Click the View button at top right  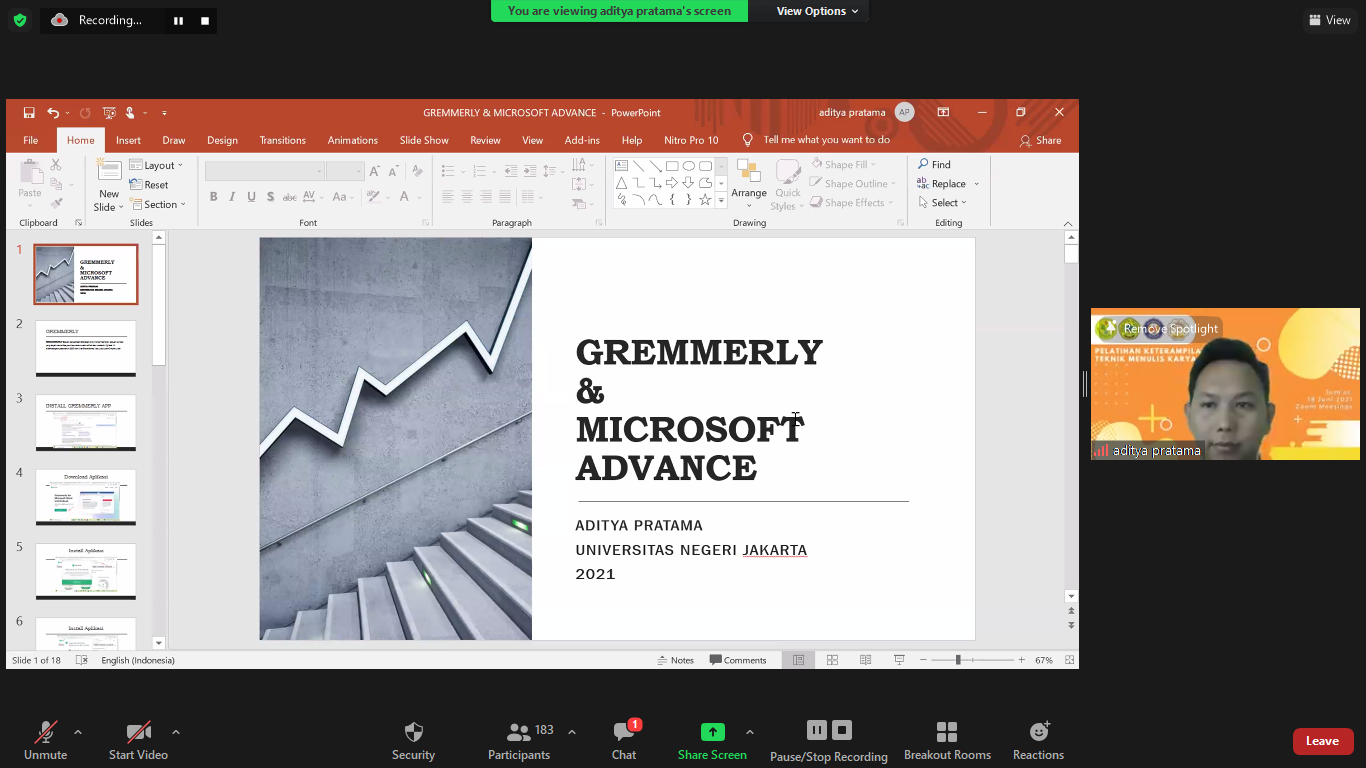[x=1329, y=20]
